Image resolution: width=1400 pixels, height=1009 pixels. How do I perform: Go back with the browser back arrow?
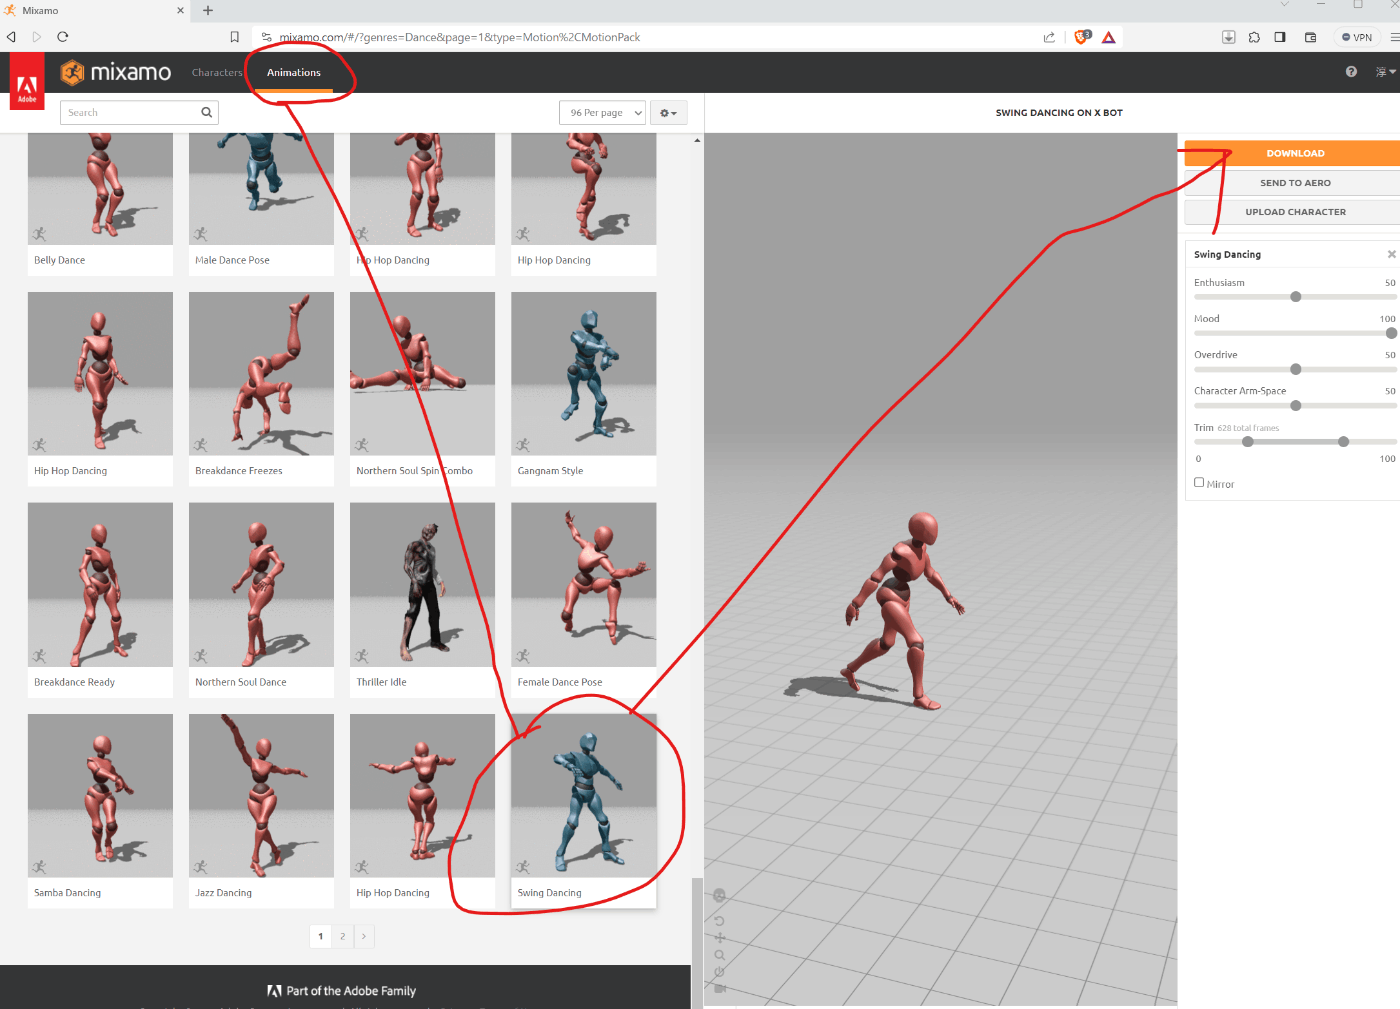(x=11, y=37)
